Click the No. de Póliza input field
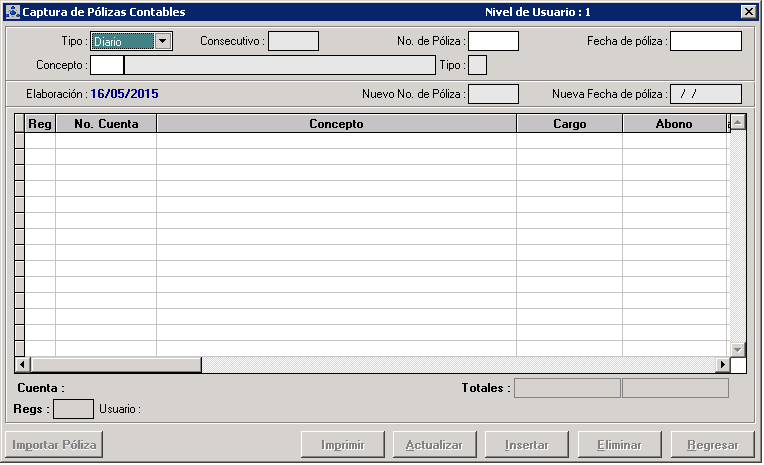 coord(493,41)
